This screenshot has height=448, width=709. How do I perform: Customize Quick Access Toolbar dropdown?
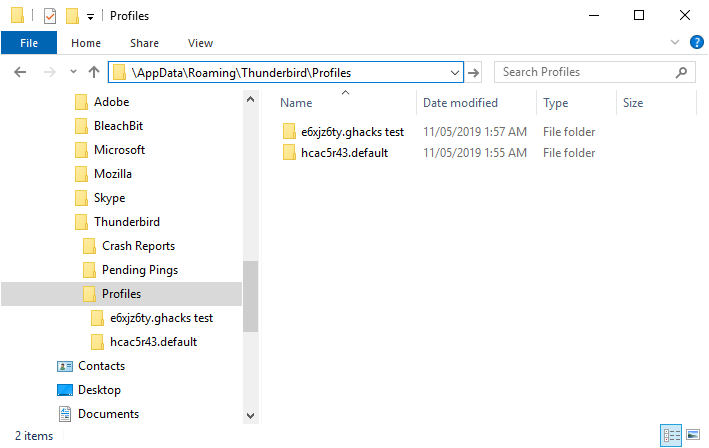pyautogui.click(x=90, y=16)
